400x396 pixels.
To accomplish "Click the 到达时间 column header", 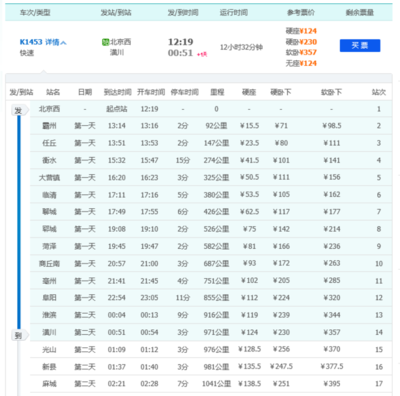I will (117, 92).
